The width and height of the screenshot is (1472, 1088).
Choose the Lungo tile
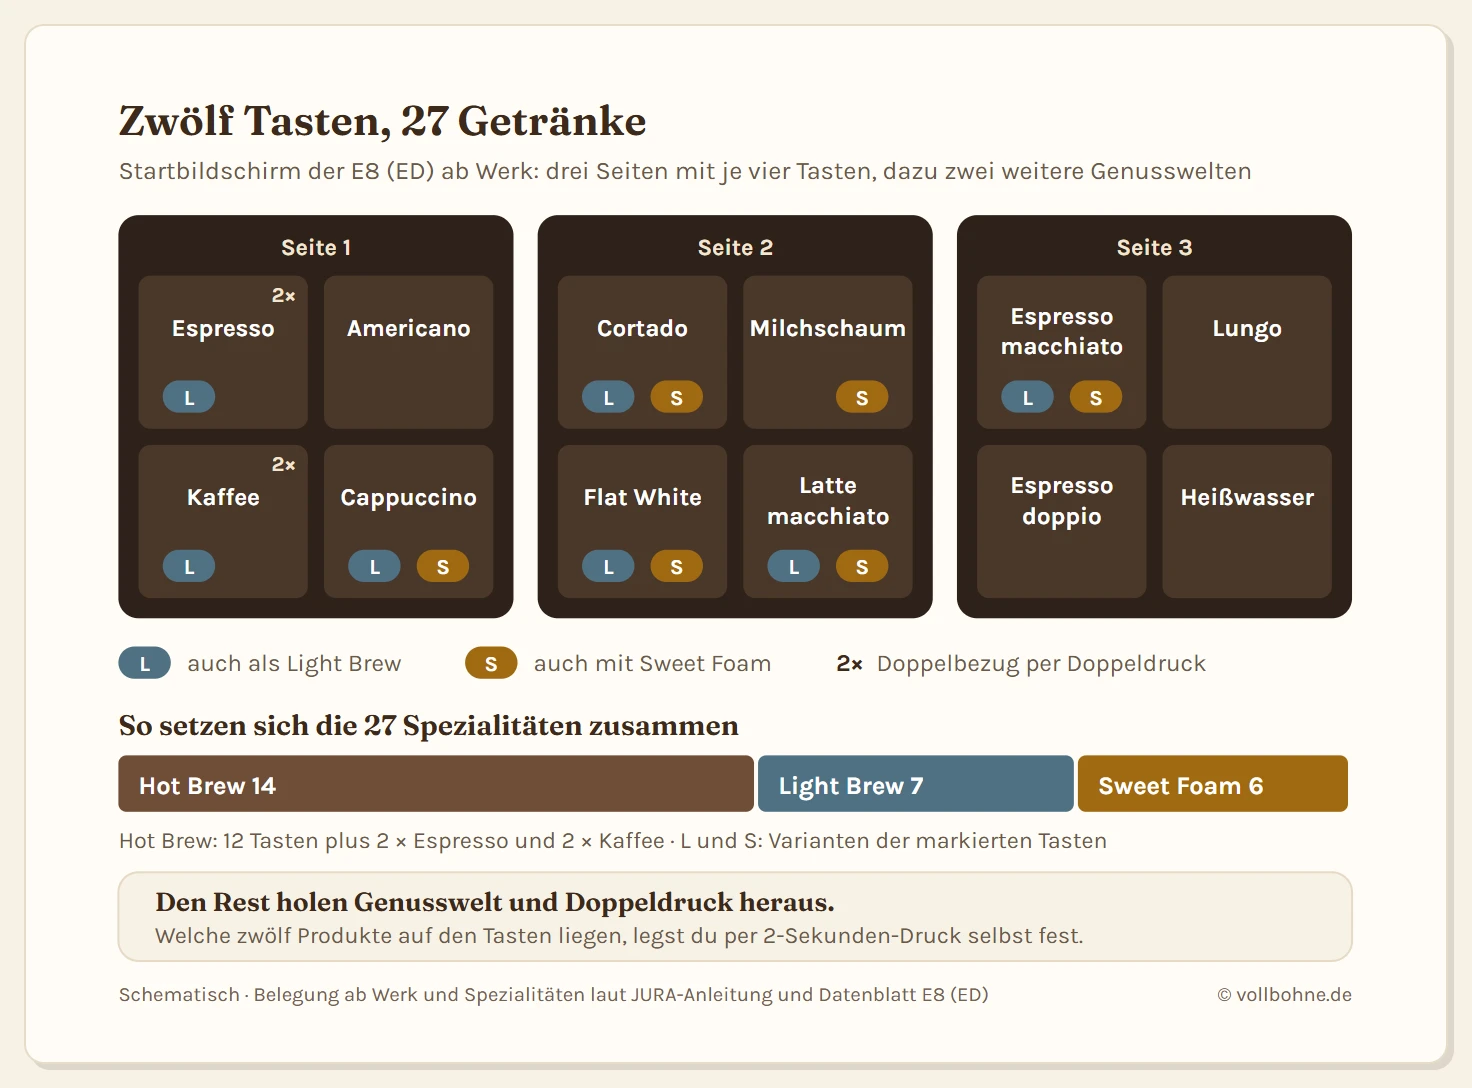point(1247,352)
